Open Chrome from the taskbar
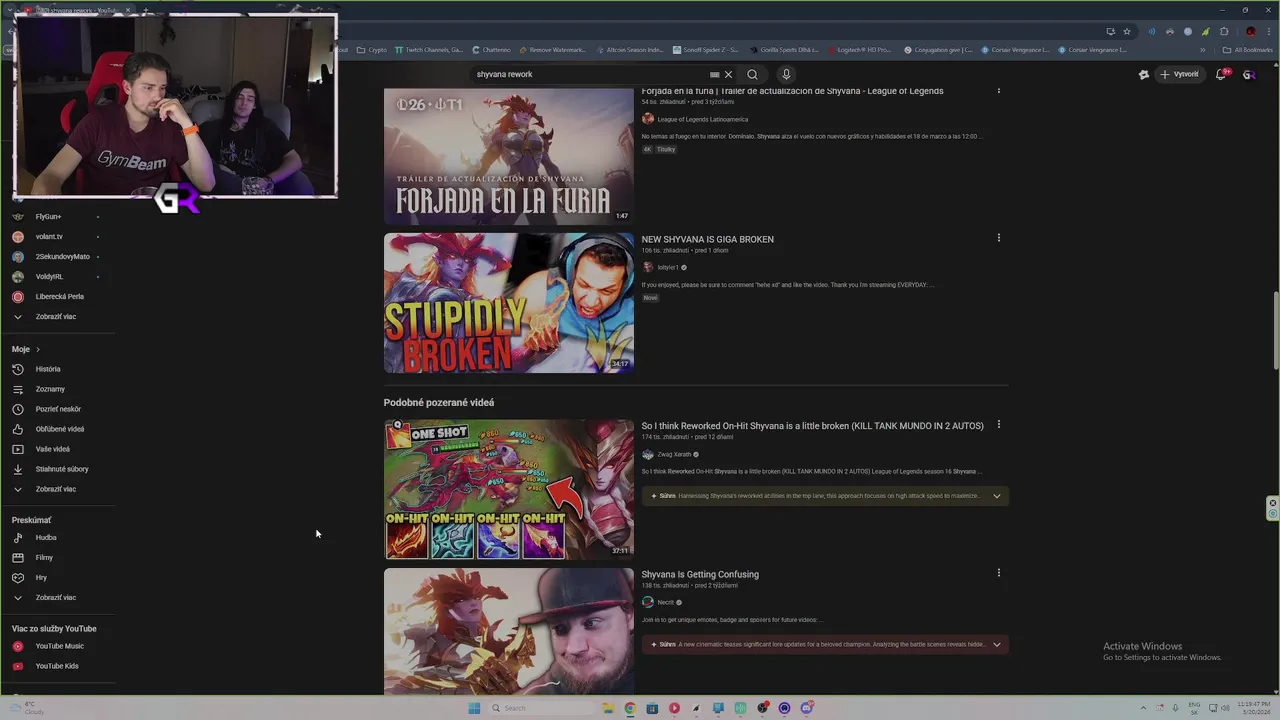 click(x=630, y=708)
